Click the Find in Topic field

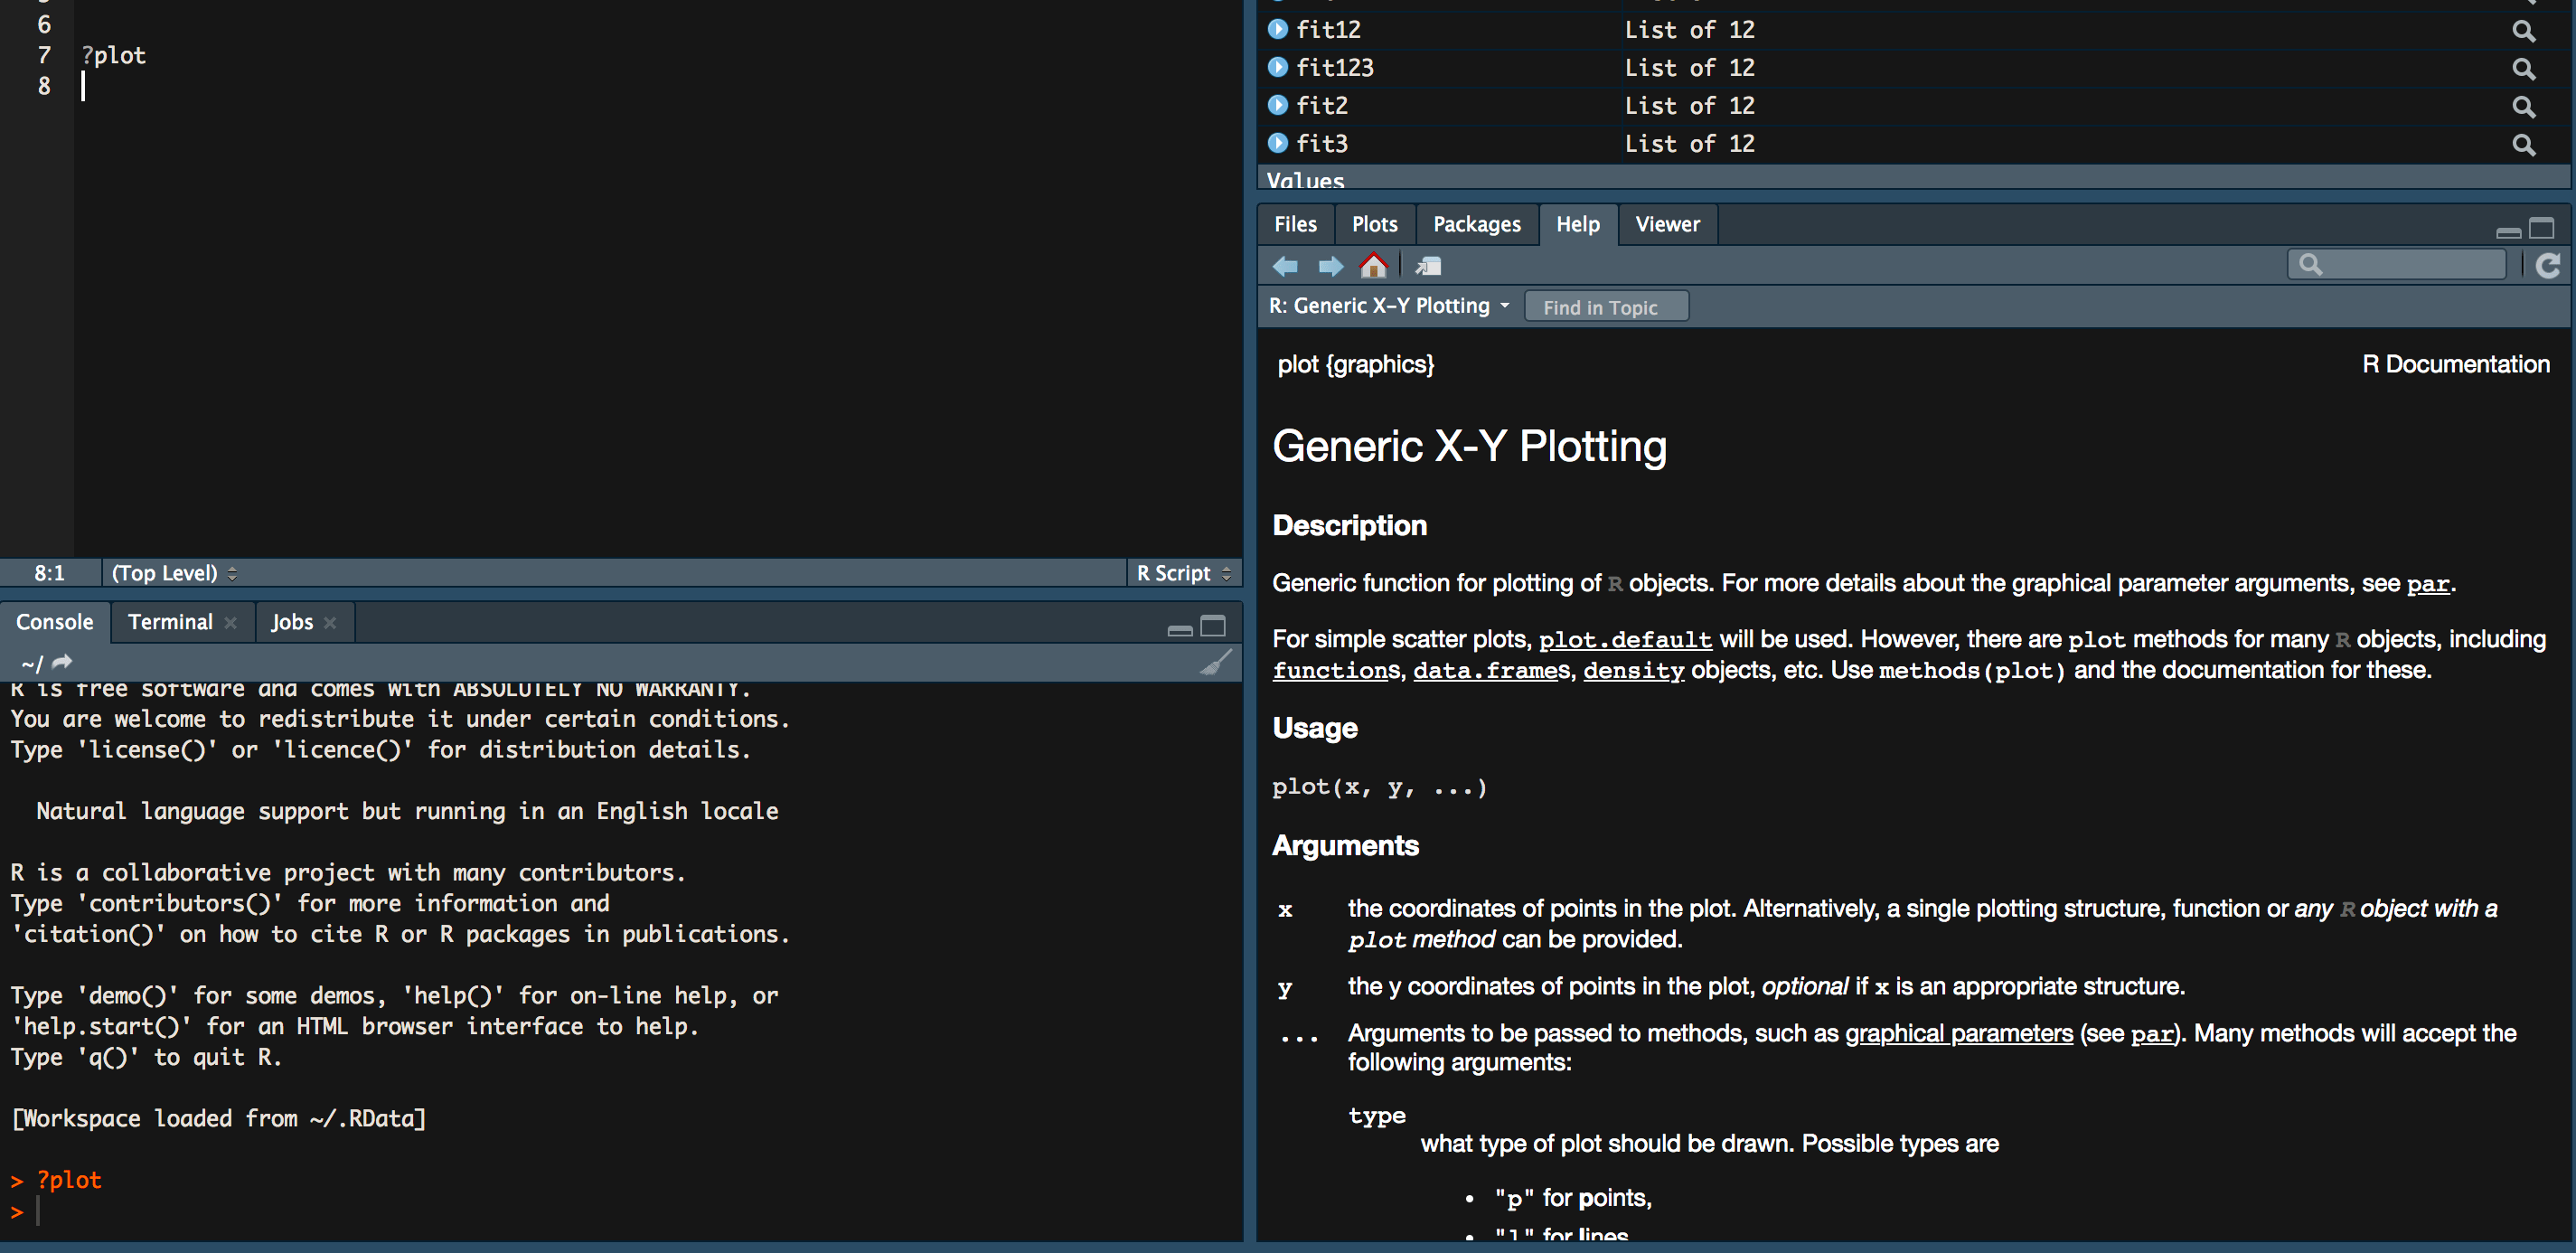tap(1606, 308)
